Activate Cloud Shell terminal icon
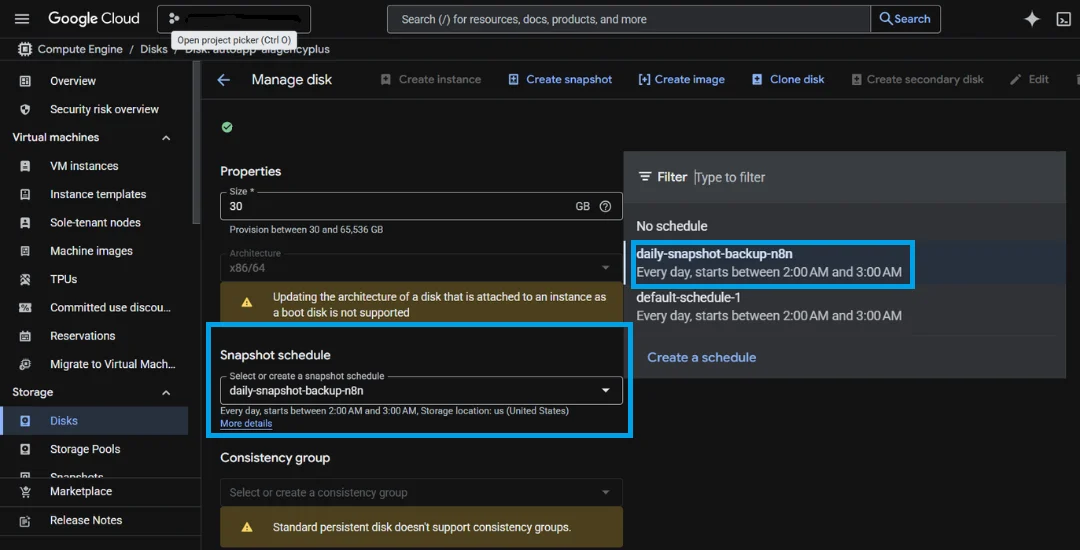Screen dimensions: 1080x550 coord(1063,19)
